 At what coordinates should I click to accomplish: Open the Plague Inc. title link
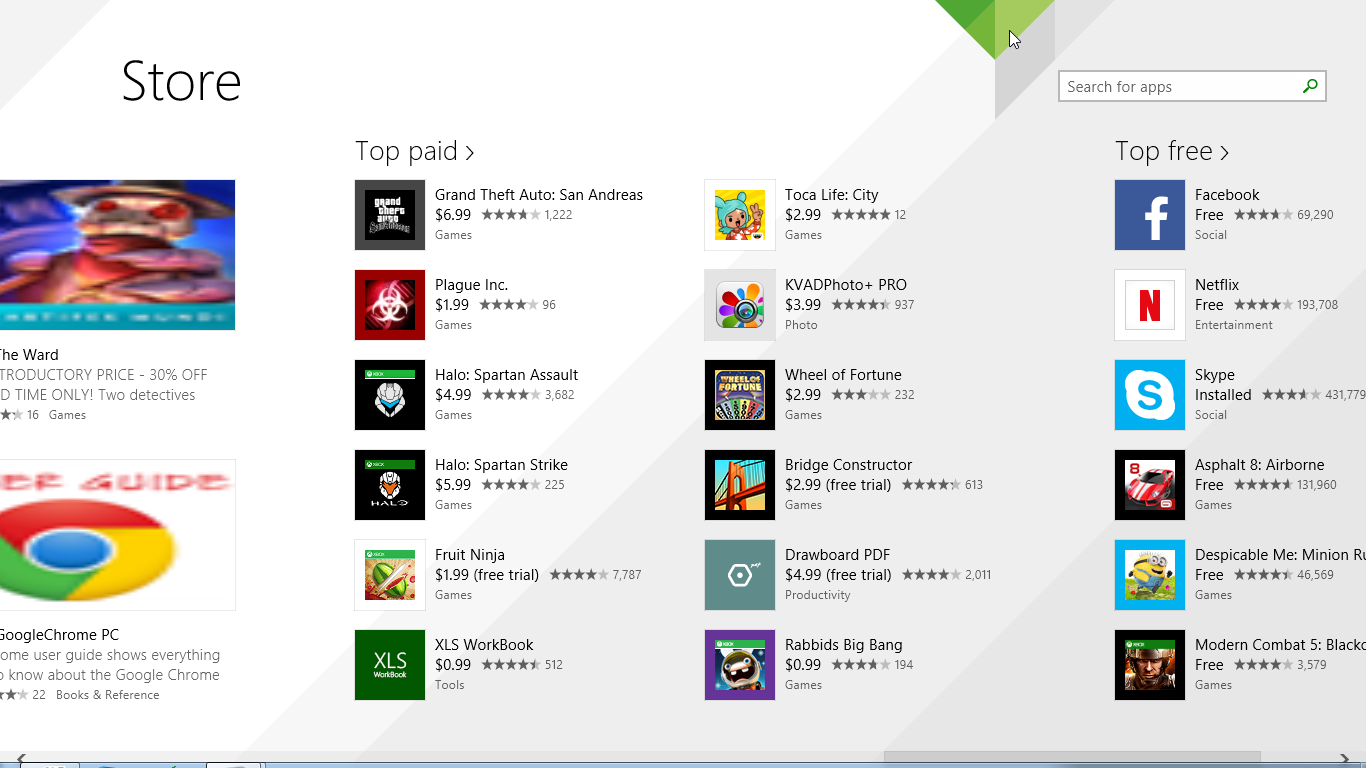(x=471, y=285)
